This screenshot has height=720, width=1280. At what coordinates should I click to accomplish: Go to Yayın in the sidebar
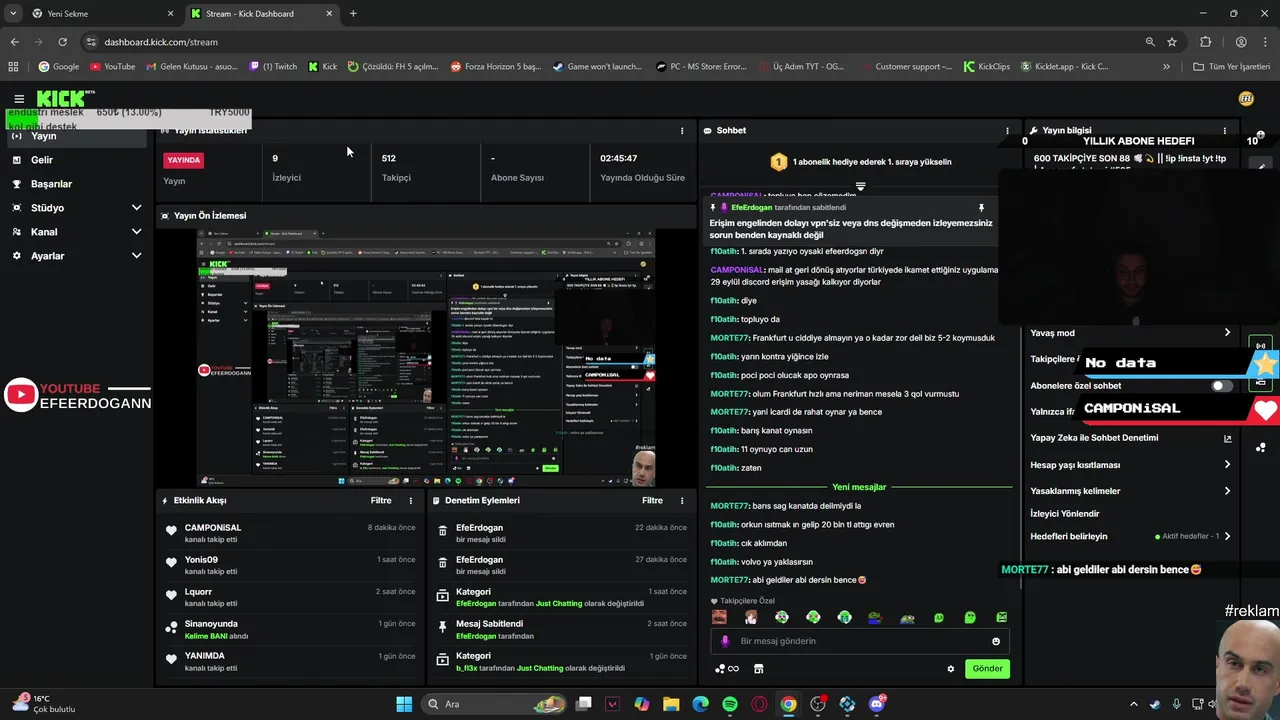click(78, 136)
